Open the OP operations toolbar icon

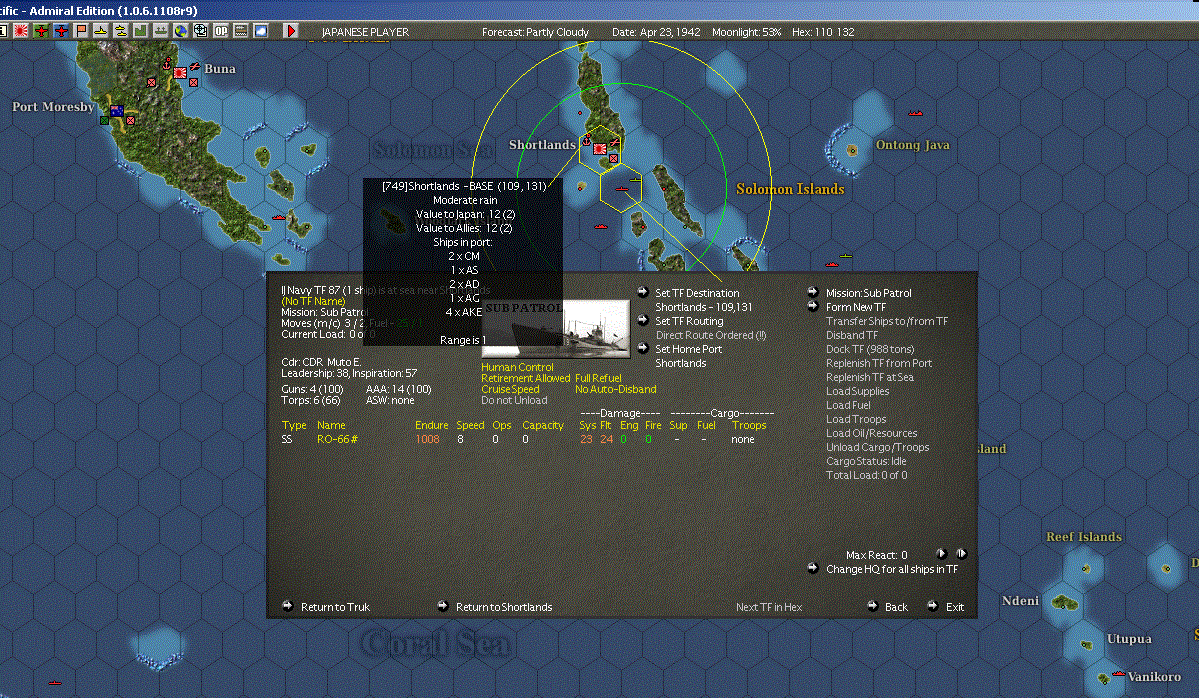(221, 31)
